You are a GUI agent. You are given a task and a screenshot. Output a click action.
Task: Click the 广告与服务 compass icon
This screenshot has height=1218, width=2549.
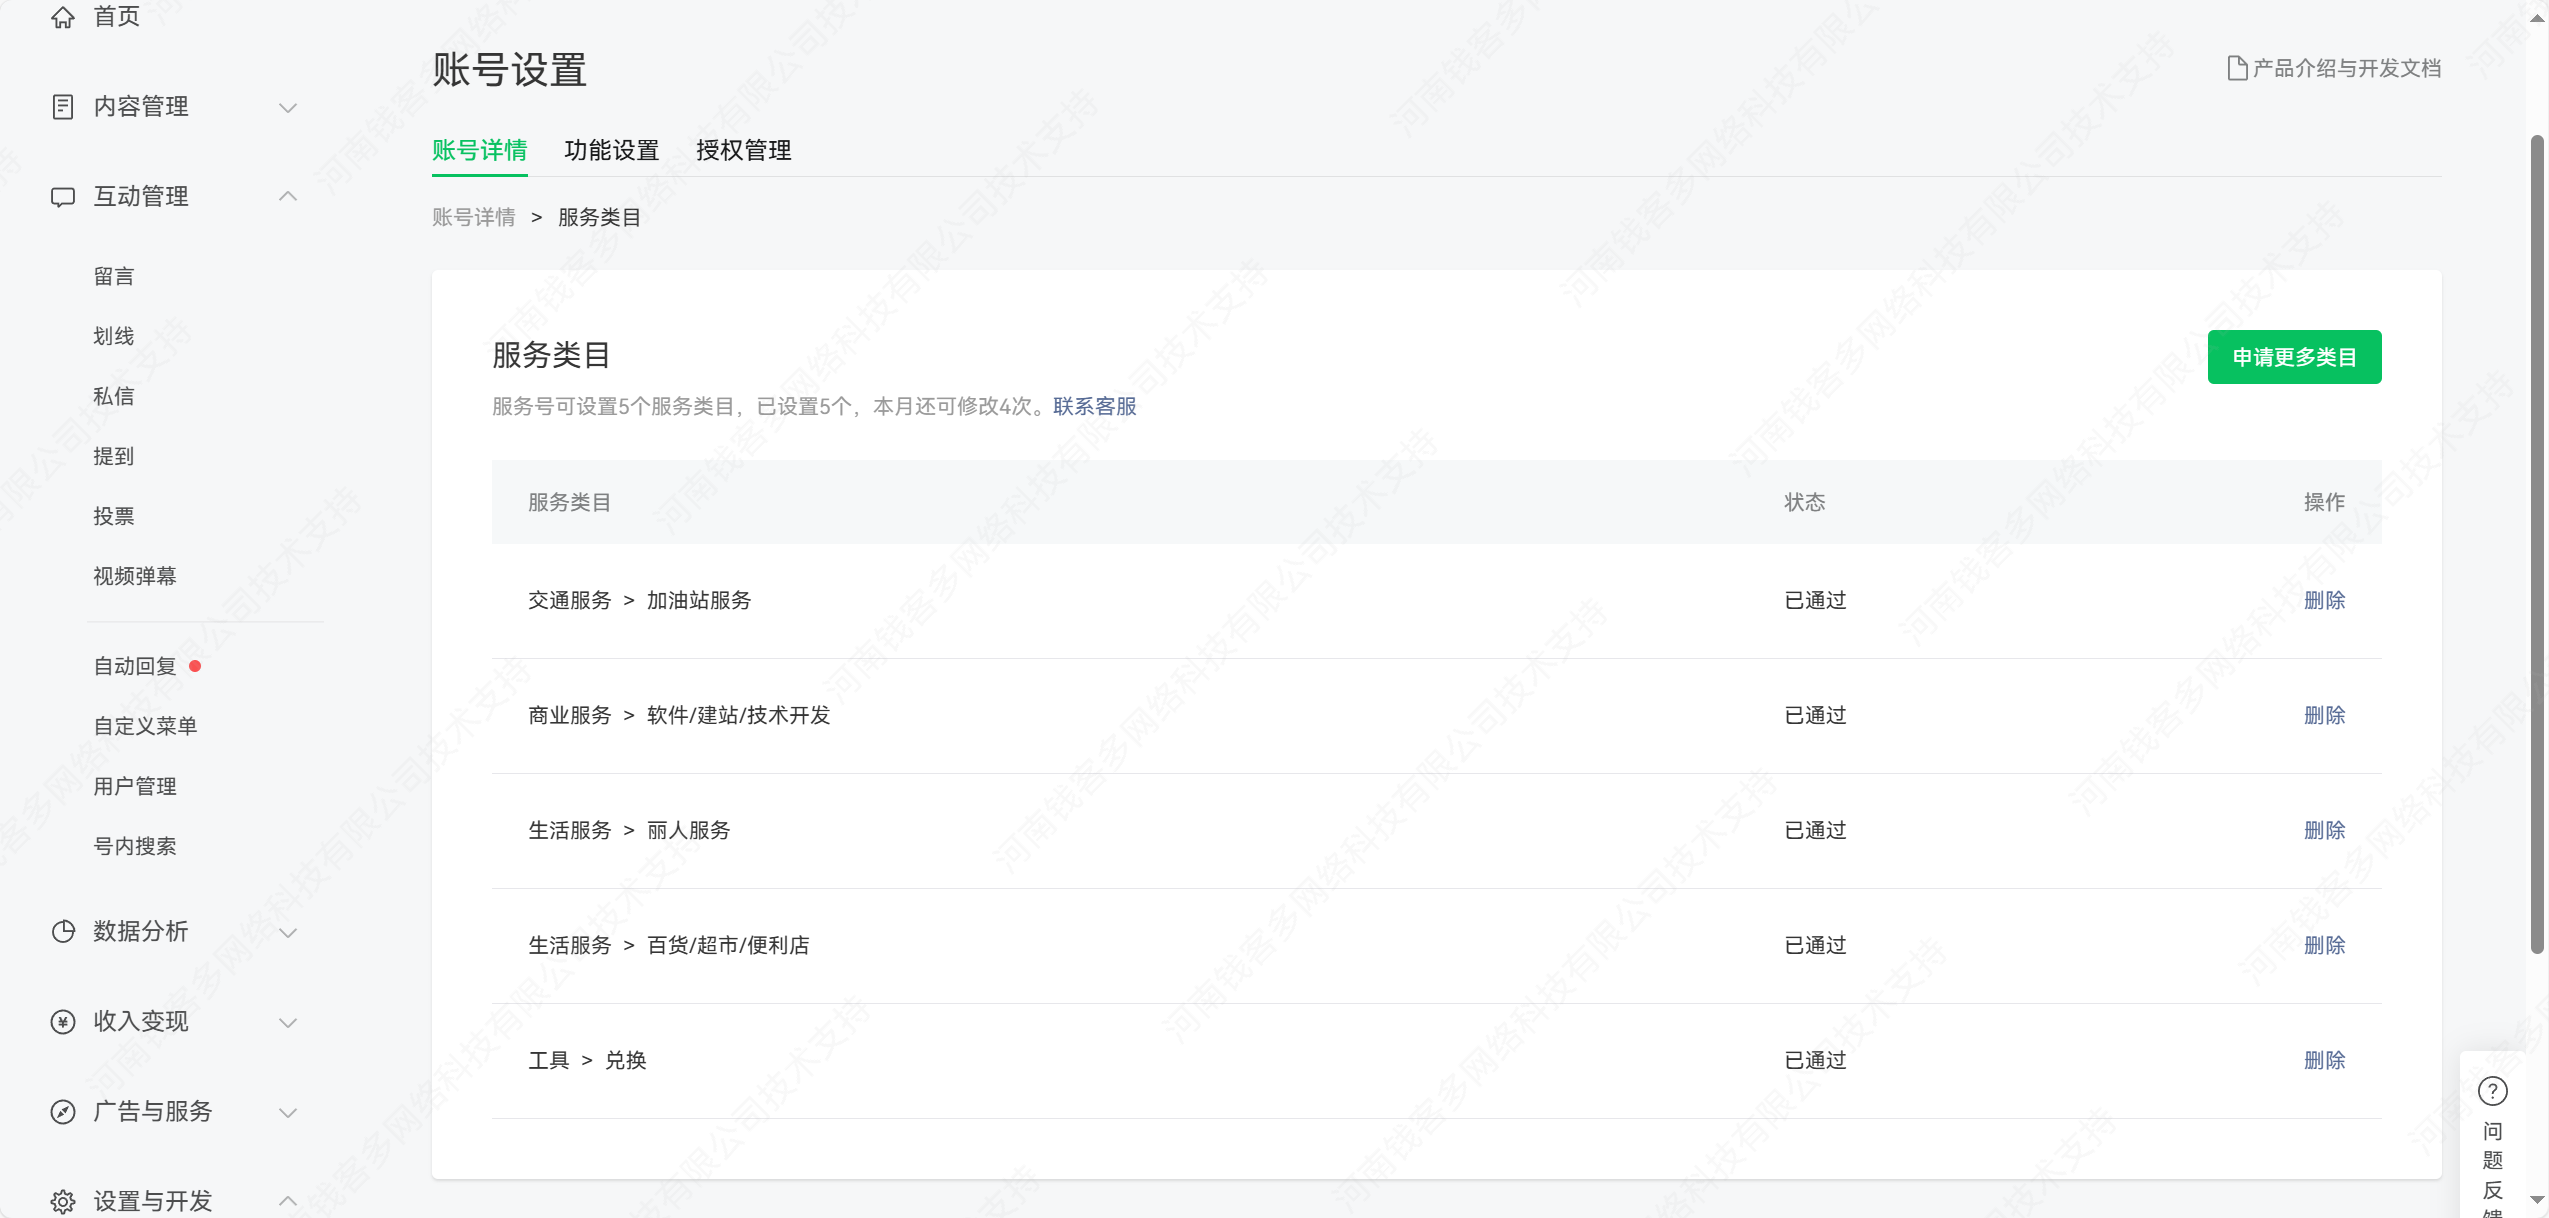pyautogui.click(x=63, y=1112)
